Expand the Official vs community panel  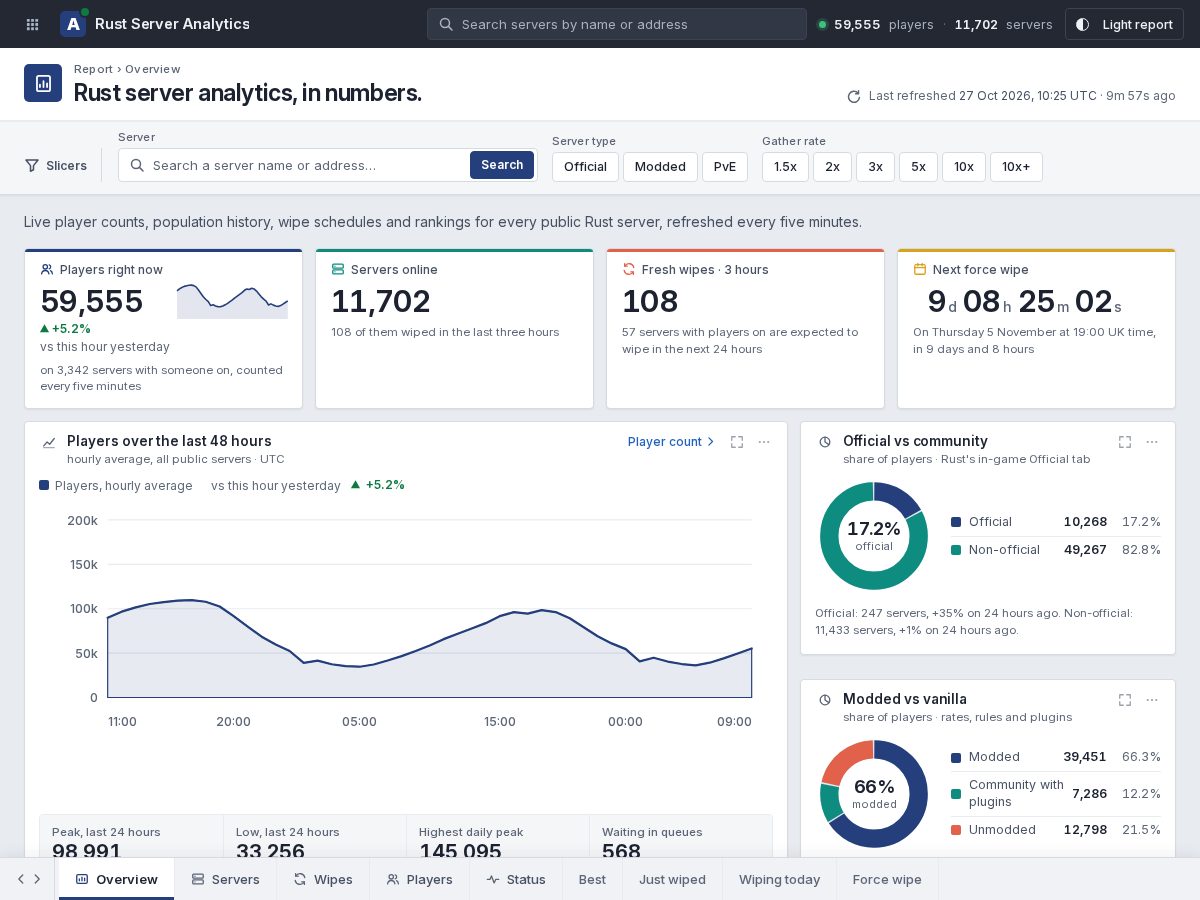pyautogui.click(x=1125, y=442)
